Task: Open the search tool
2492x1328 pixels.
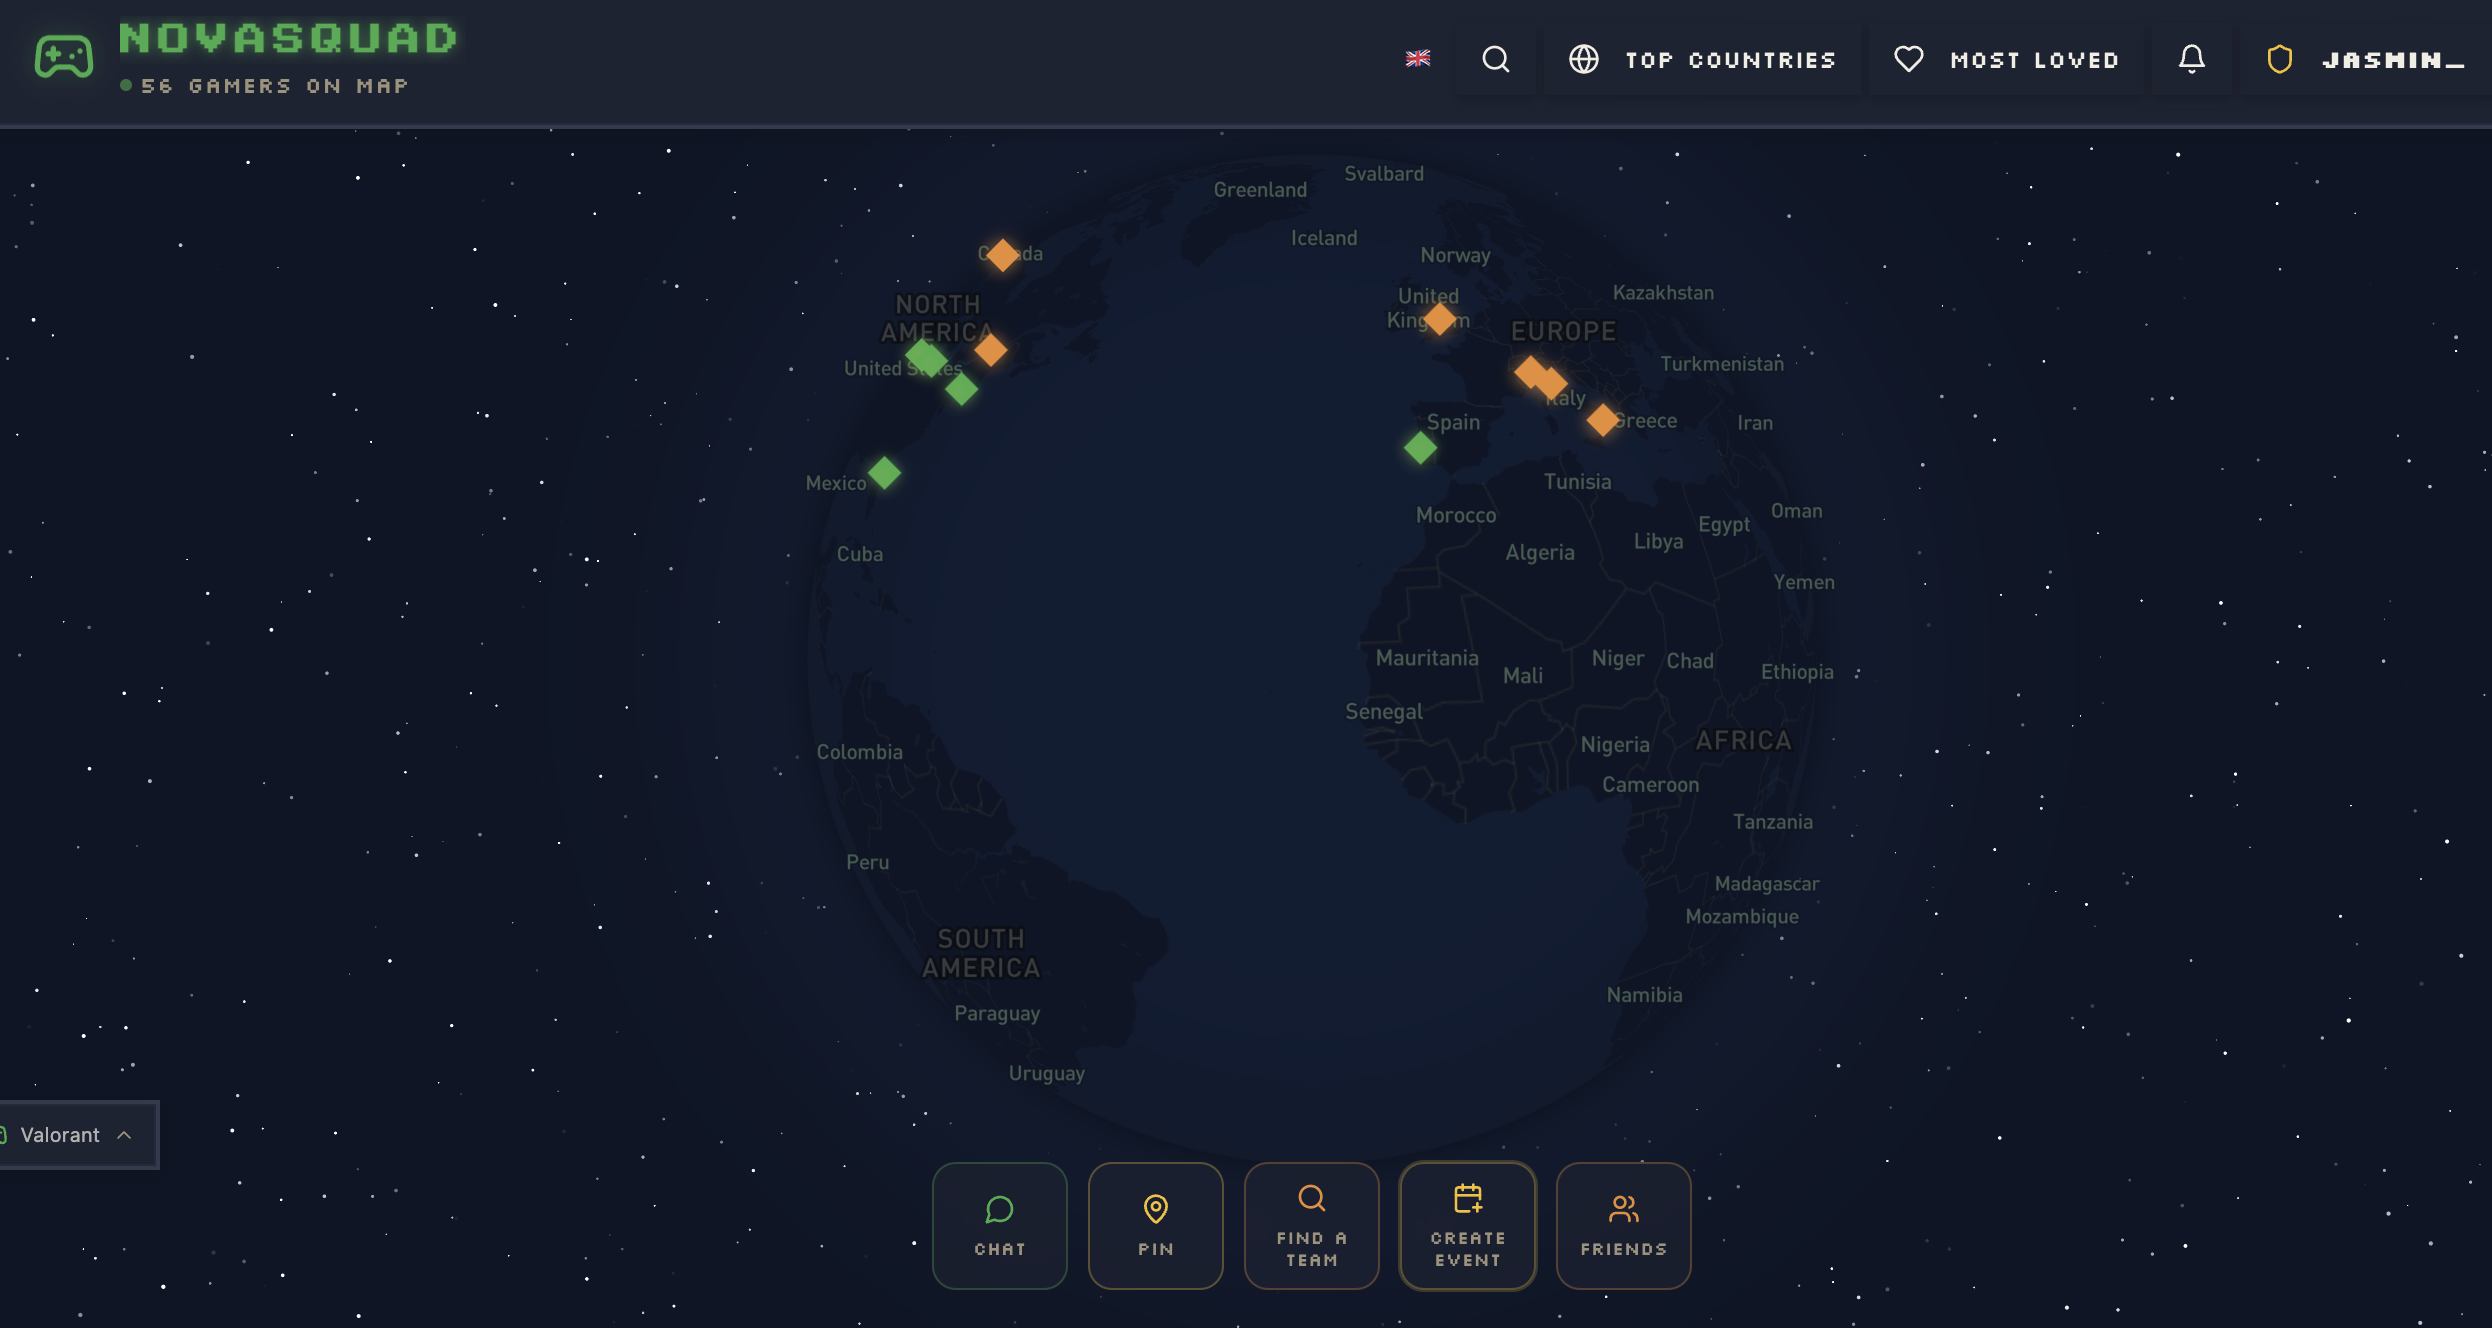Action: tap(1495, 59)
